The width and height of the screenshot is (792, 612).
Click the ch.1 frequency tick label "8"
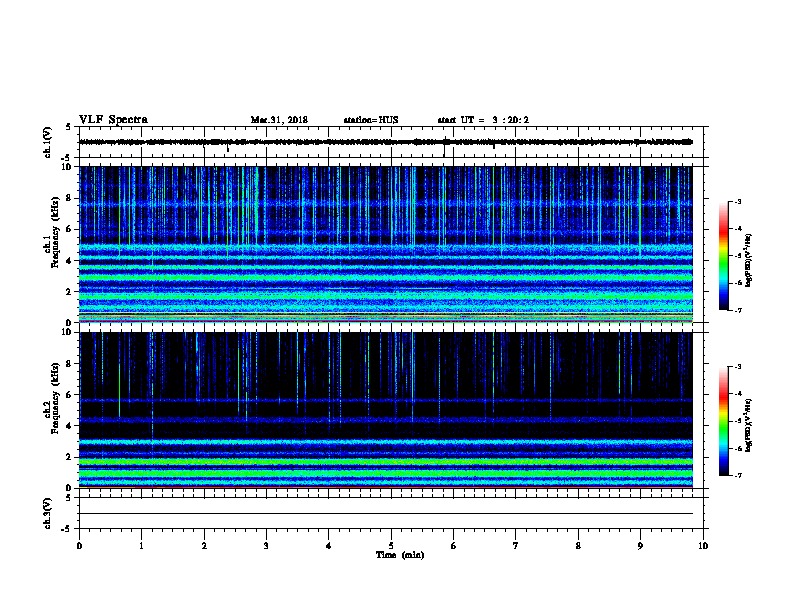[69, 198]
